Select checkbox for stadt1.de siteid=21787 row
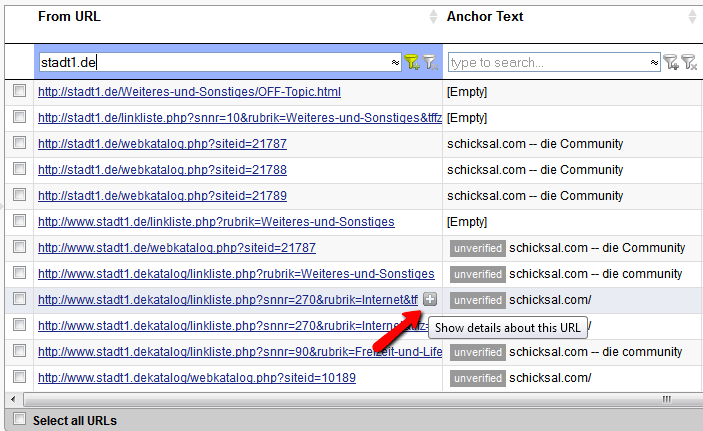The width and height of the screenshot is (703, 431). tap(19, 143)
